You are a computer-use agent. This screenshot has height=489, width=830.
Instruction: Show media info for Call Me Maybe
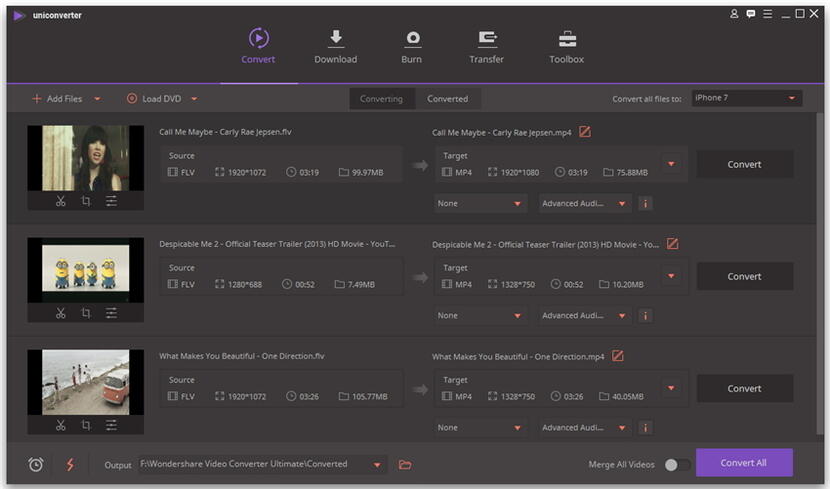[645, 204]
